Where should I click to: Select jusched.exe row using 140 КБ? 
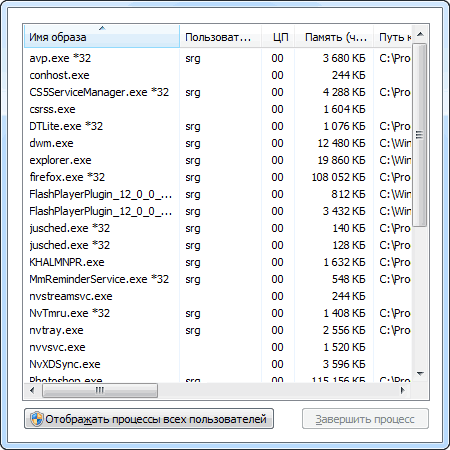pyautogui.click(x=218, y=228)
